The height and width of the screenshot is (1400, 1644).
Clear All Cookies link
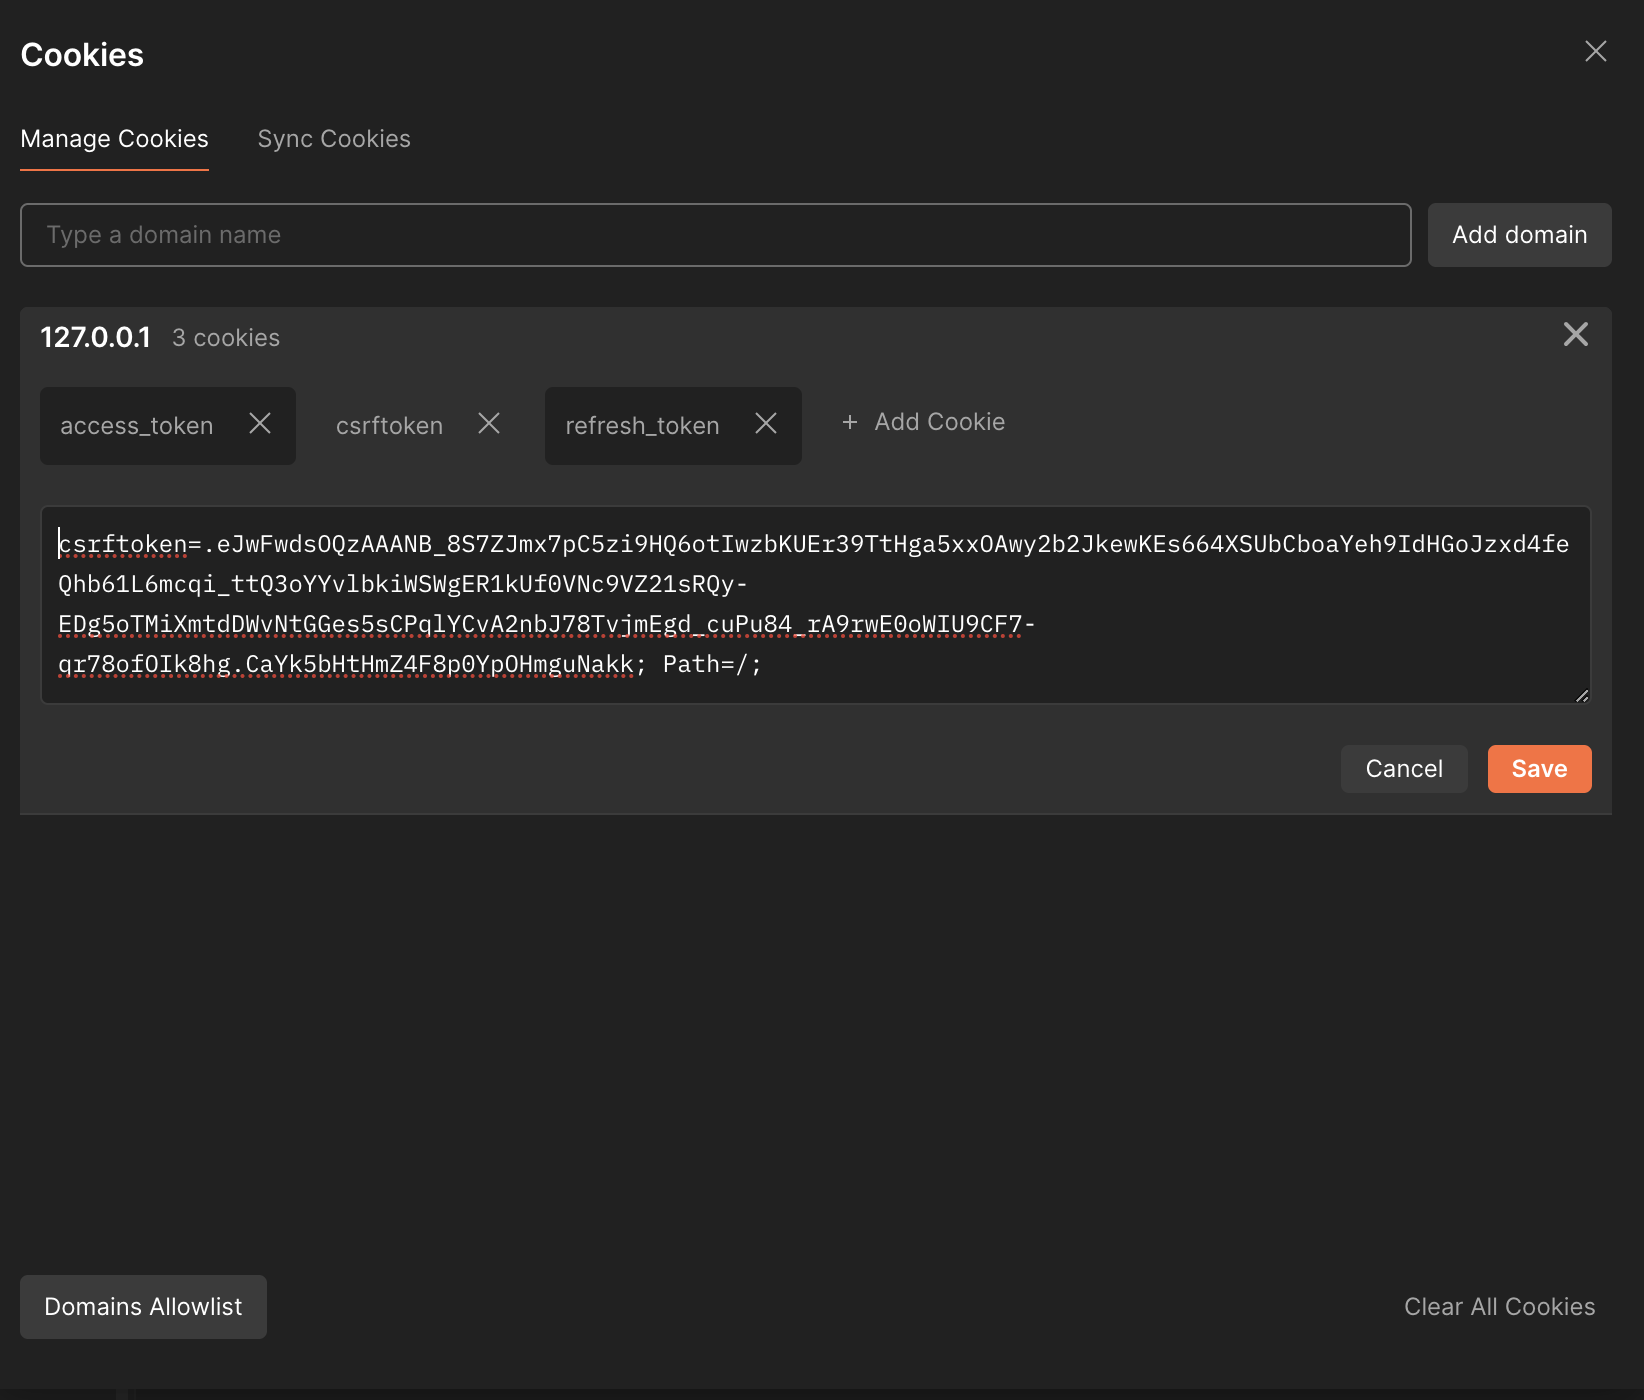pyautogui.click(x=1499, y=1307)
